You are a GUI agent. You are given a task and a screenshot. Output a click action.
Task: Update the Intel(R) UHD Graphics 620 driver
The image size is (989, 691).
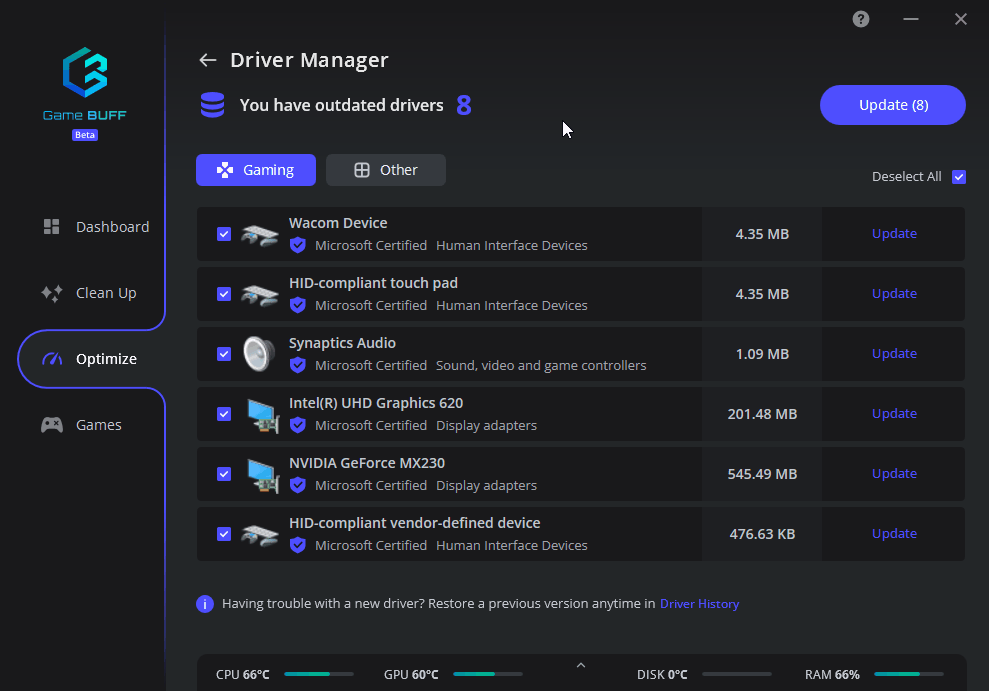[894, 414]
